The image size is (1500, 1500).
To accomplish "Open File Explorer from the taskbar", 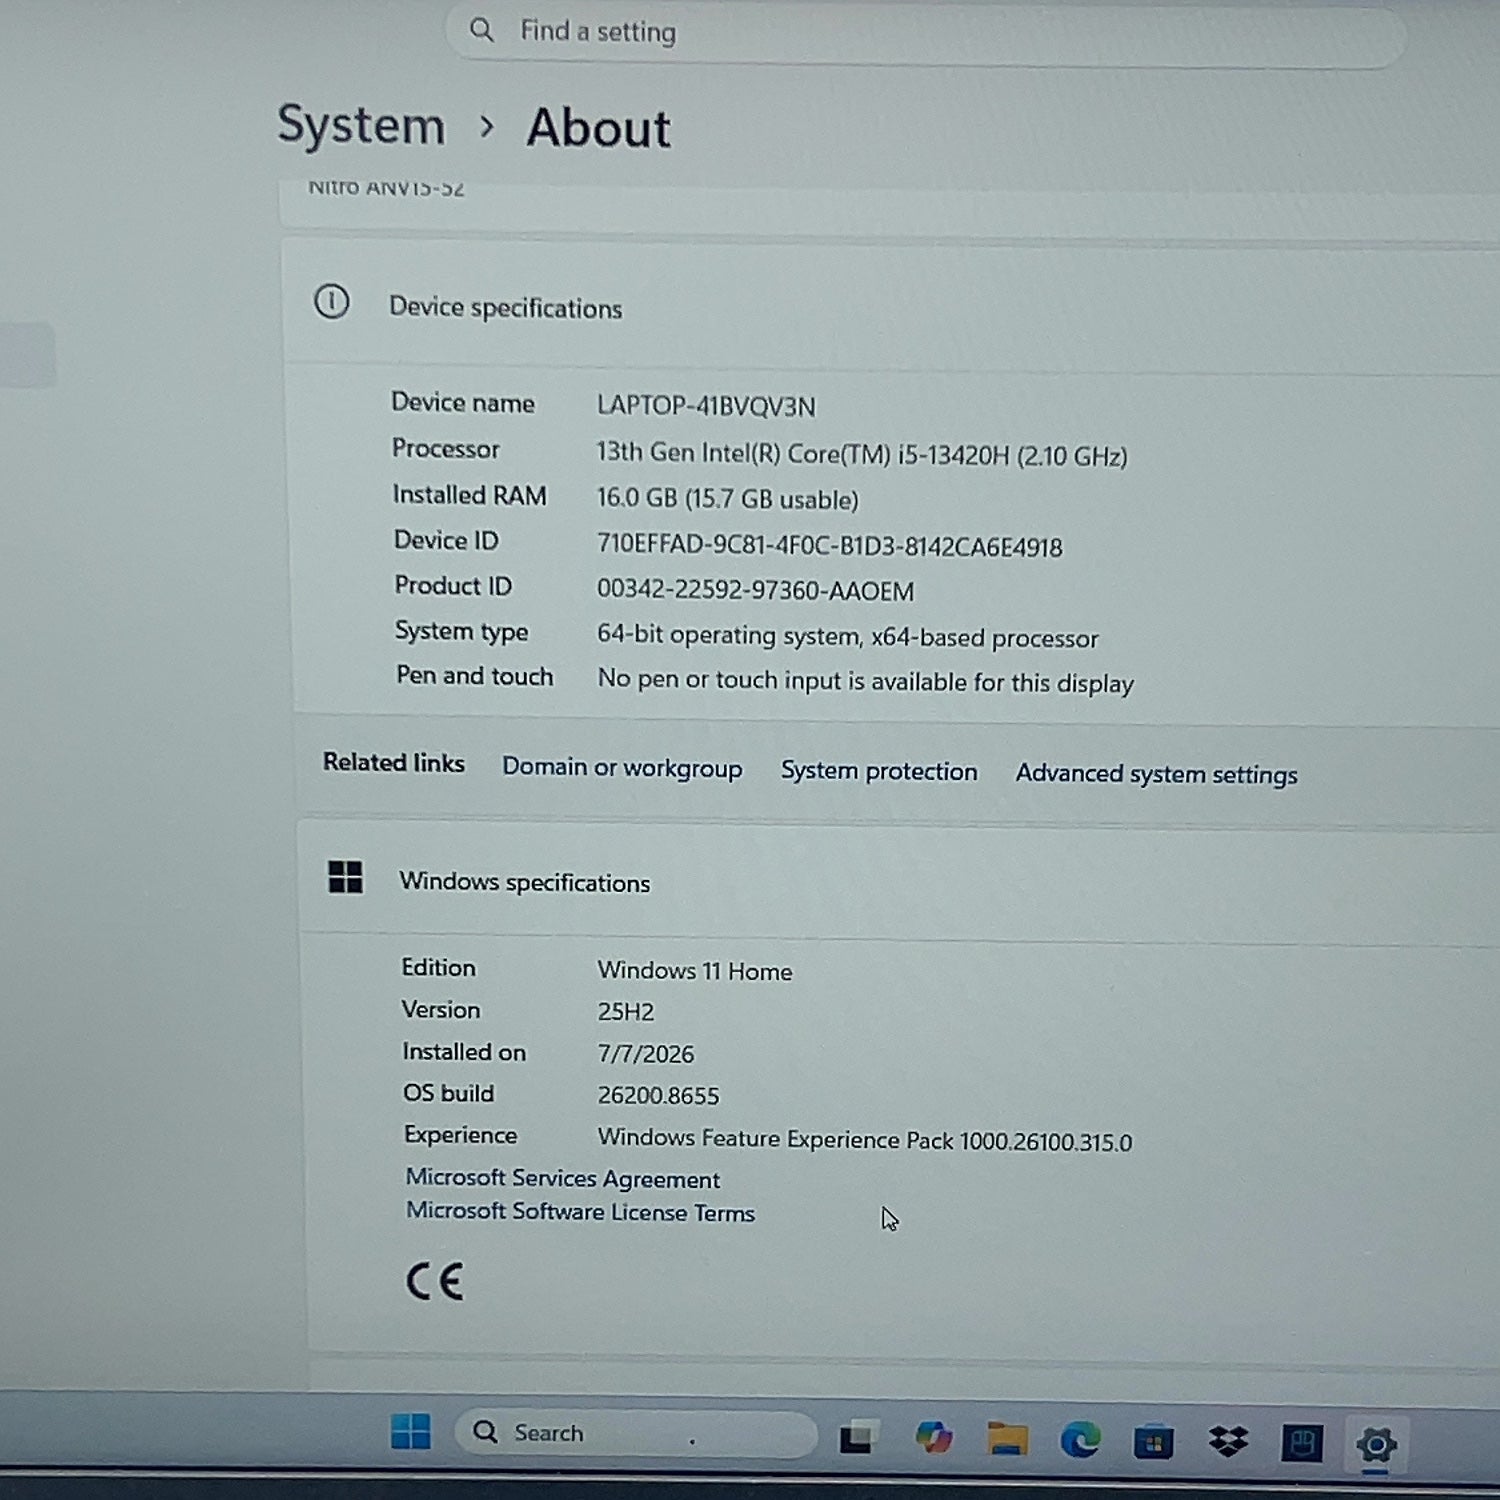I will pyautogui.click(x=1007, y=1439).
